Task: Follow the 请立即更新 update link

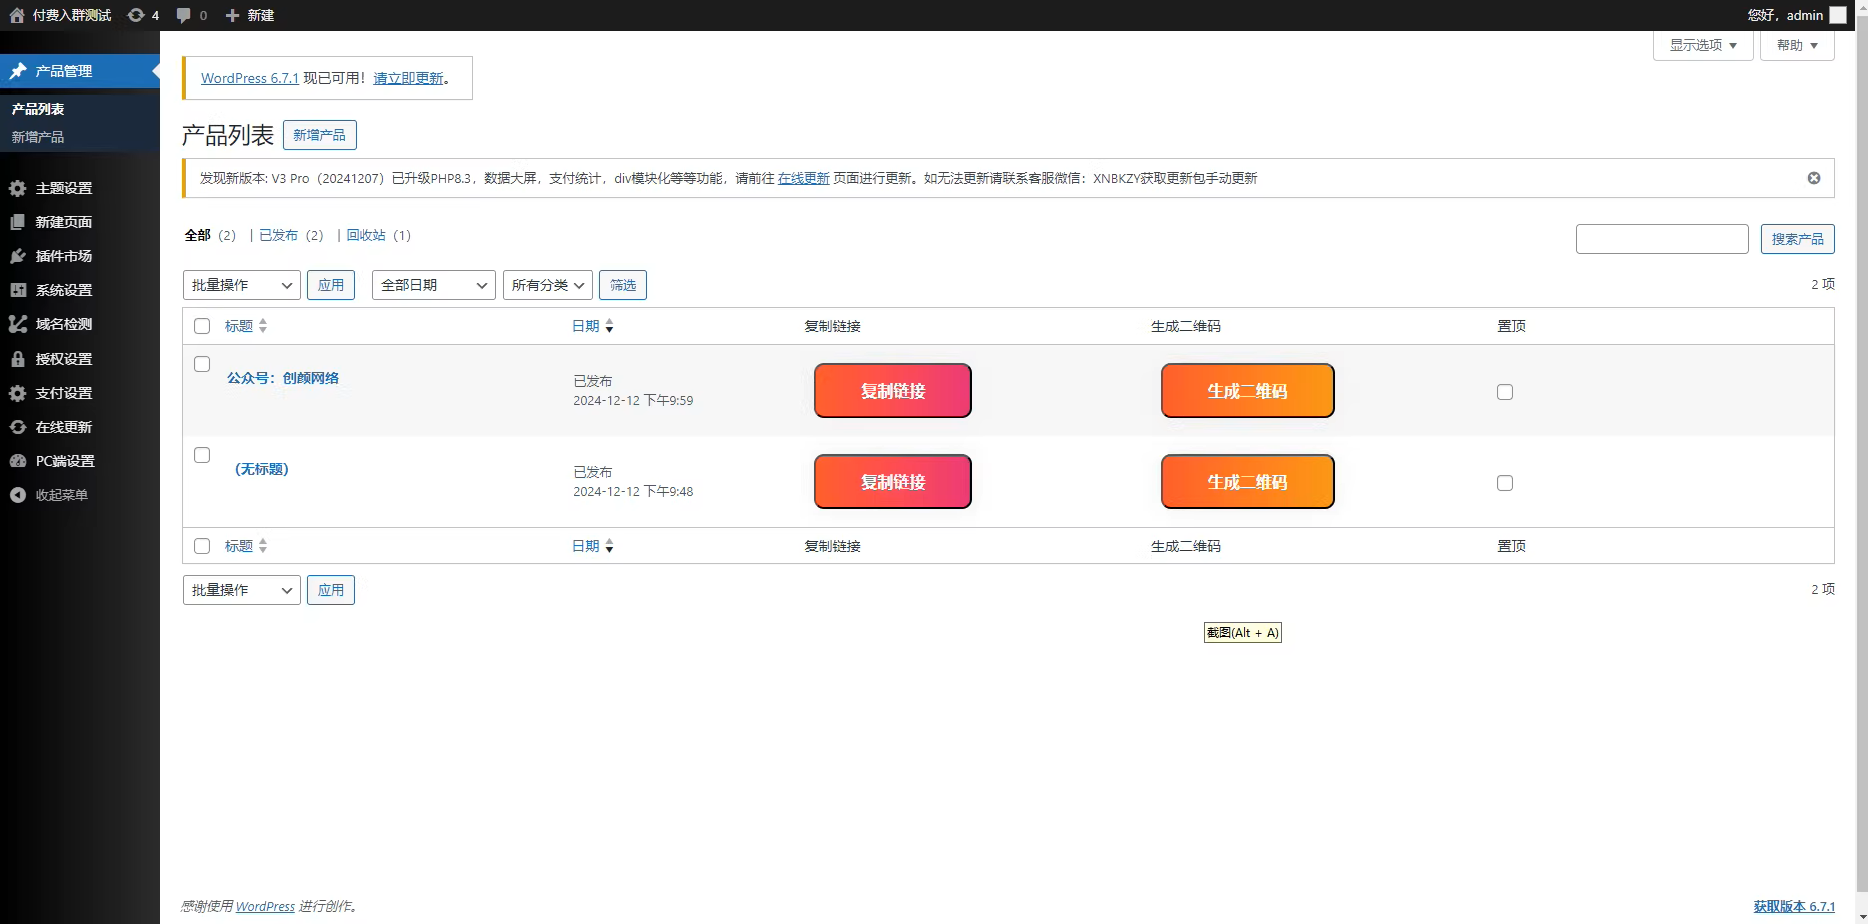Action: point(407,77)
